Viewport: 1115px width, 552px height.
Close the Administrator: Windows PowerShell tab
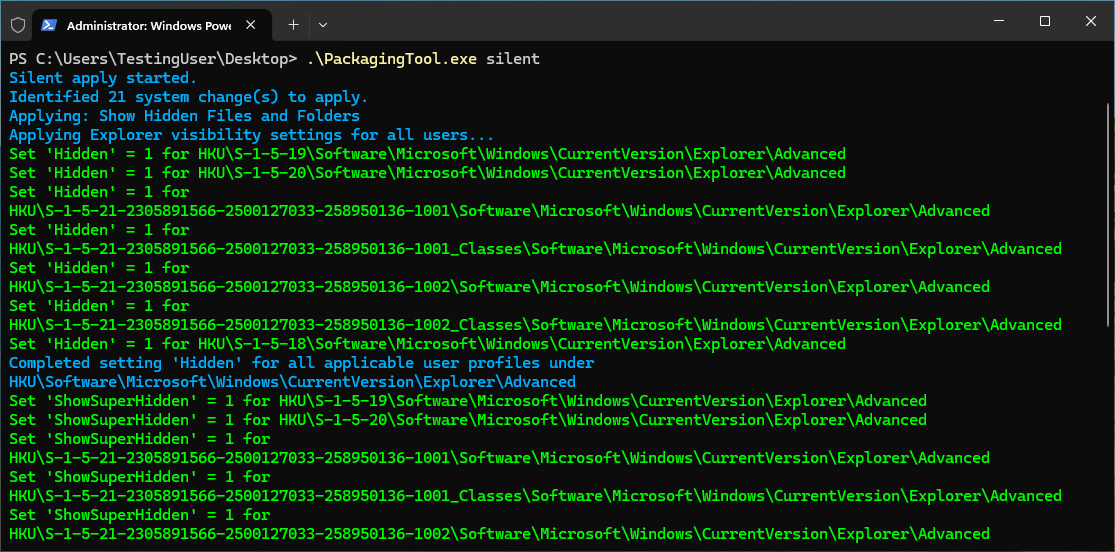pyautogui.click(x=250, y=25)
